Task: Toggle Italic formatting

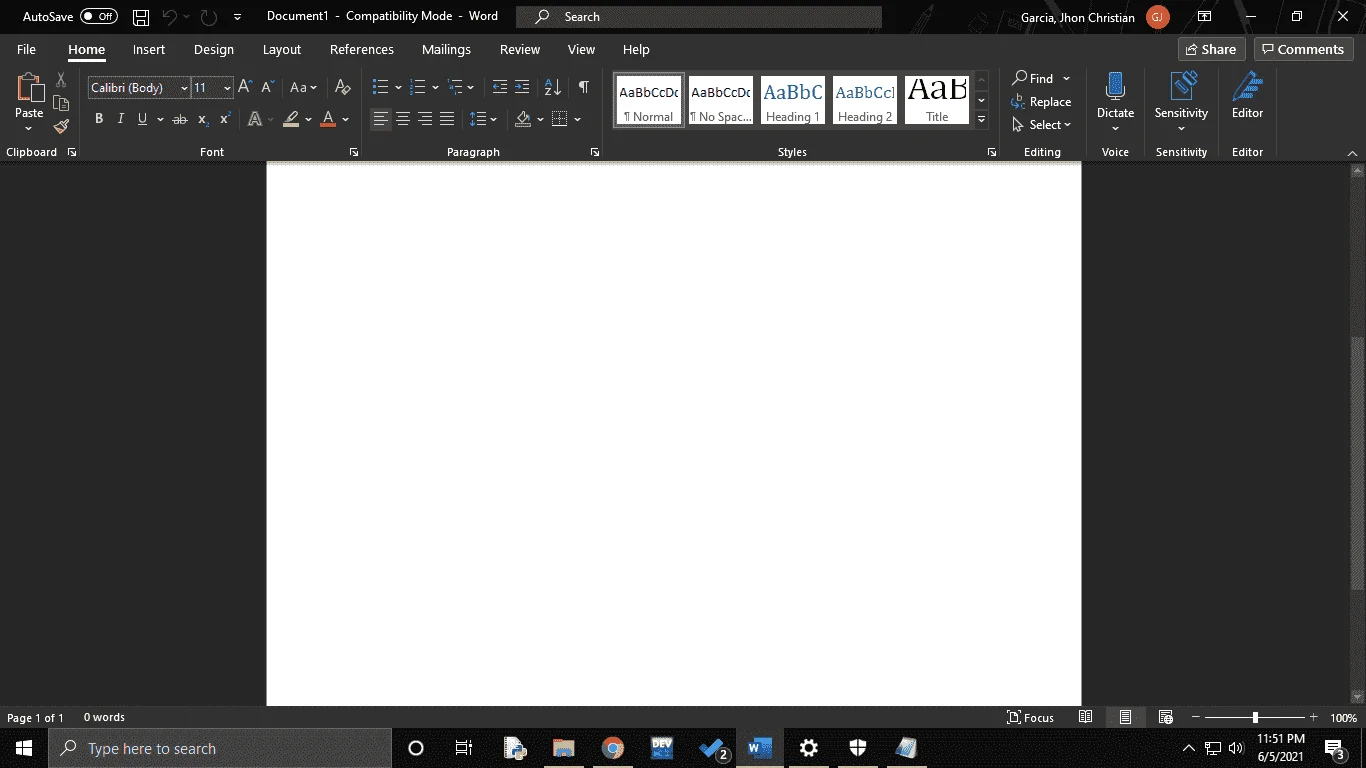Action: pyautogui.click(x=121, y=119)
